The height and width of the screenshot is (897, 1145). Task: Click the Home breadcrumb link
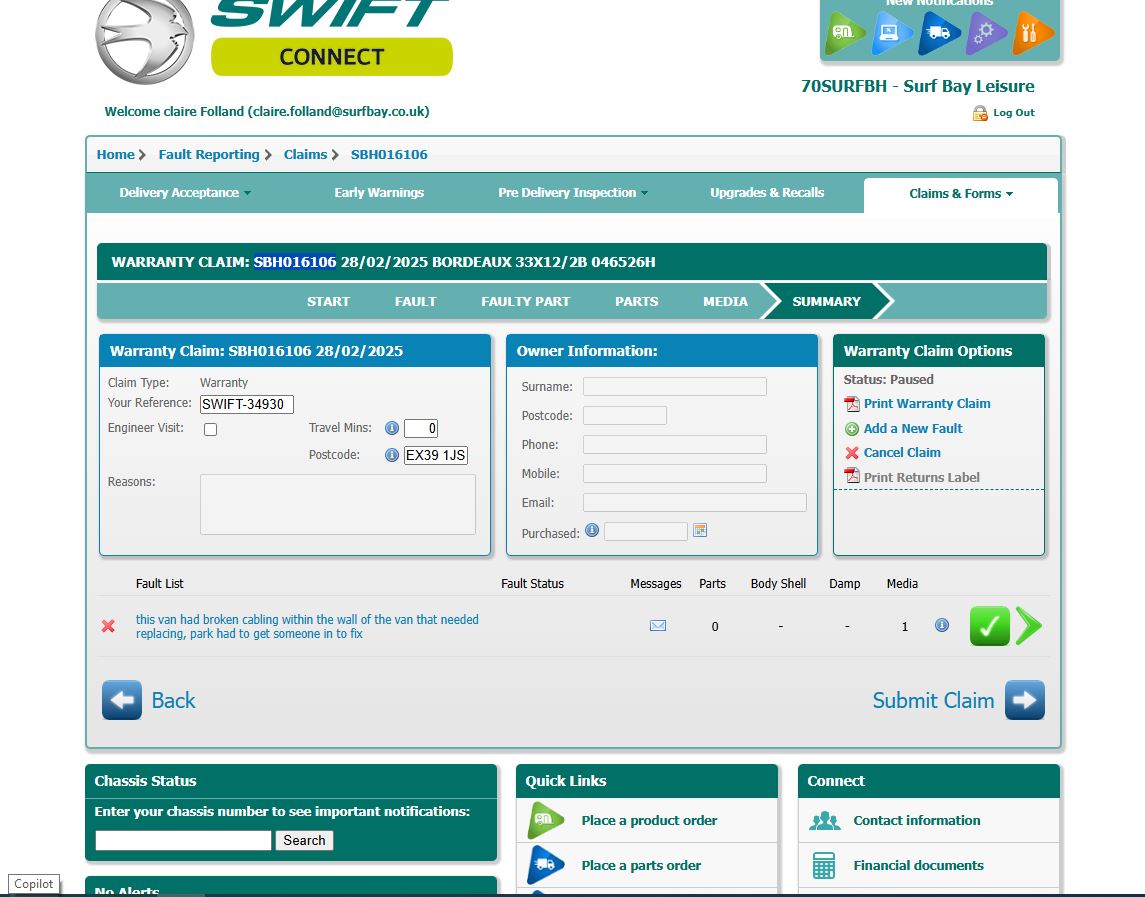click(115, 155)
